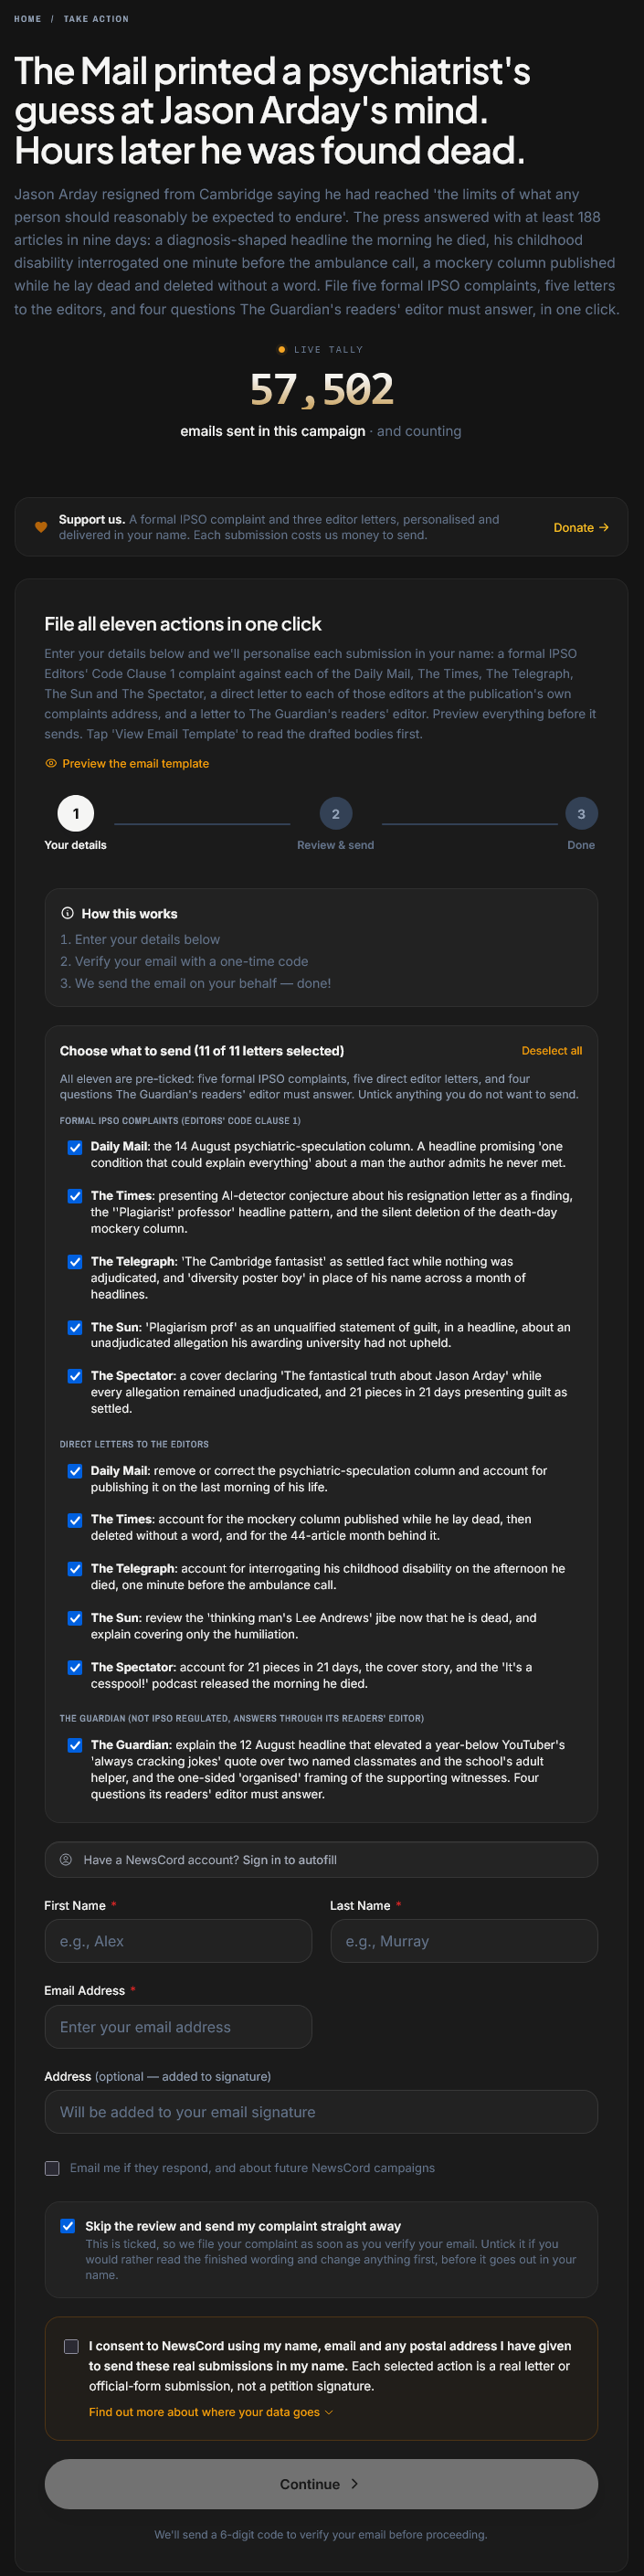This screenshot has height=2576, width=644.
Task: Untick the Daily Mail IPSO complaint checkbox
Action: coord(75,1147)
